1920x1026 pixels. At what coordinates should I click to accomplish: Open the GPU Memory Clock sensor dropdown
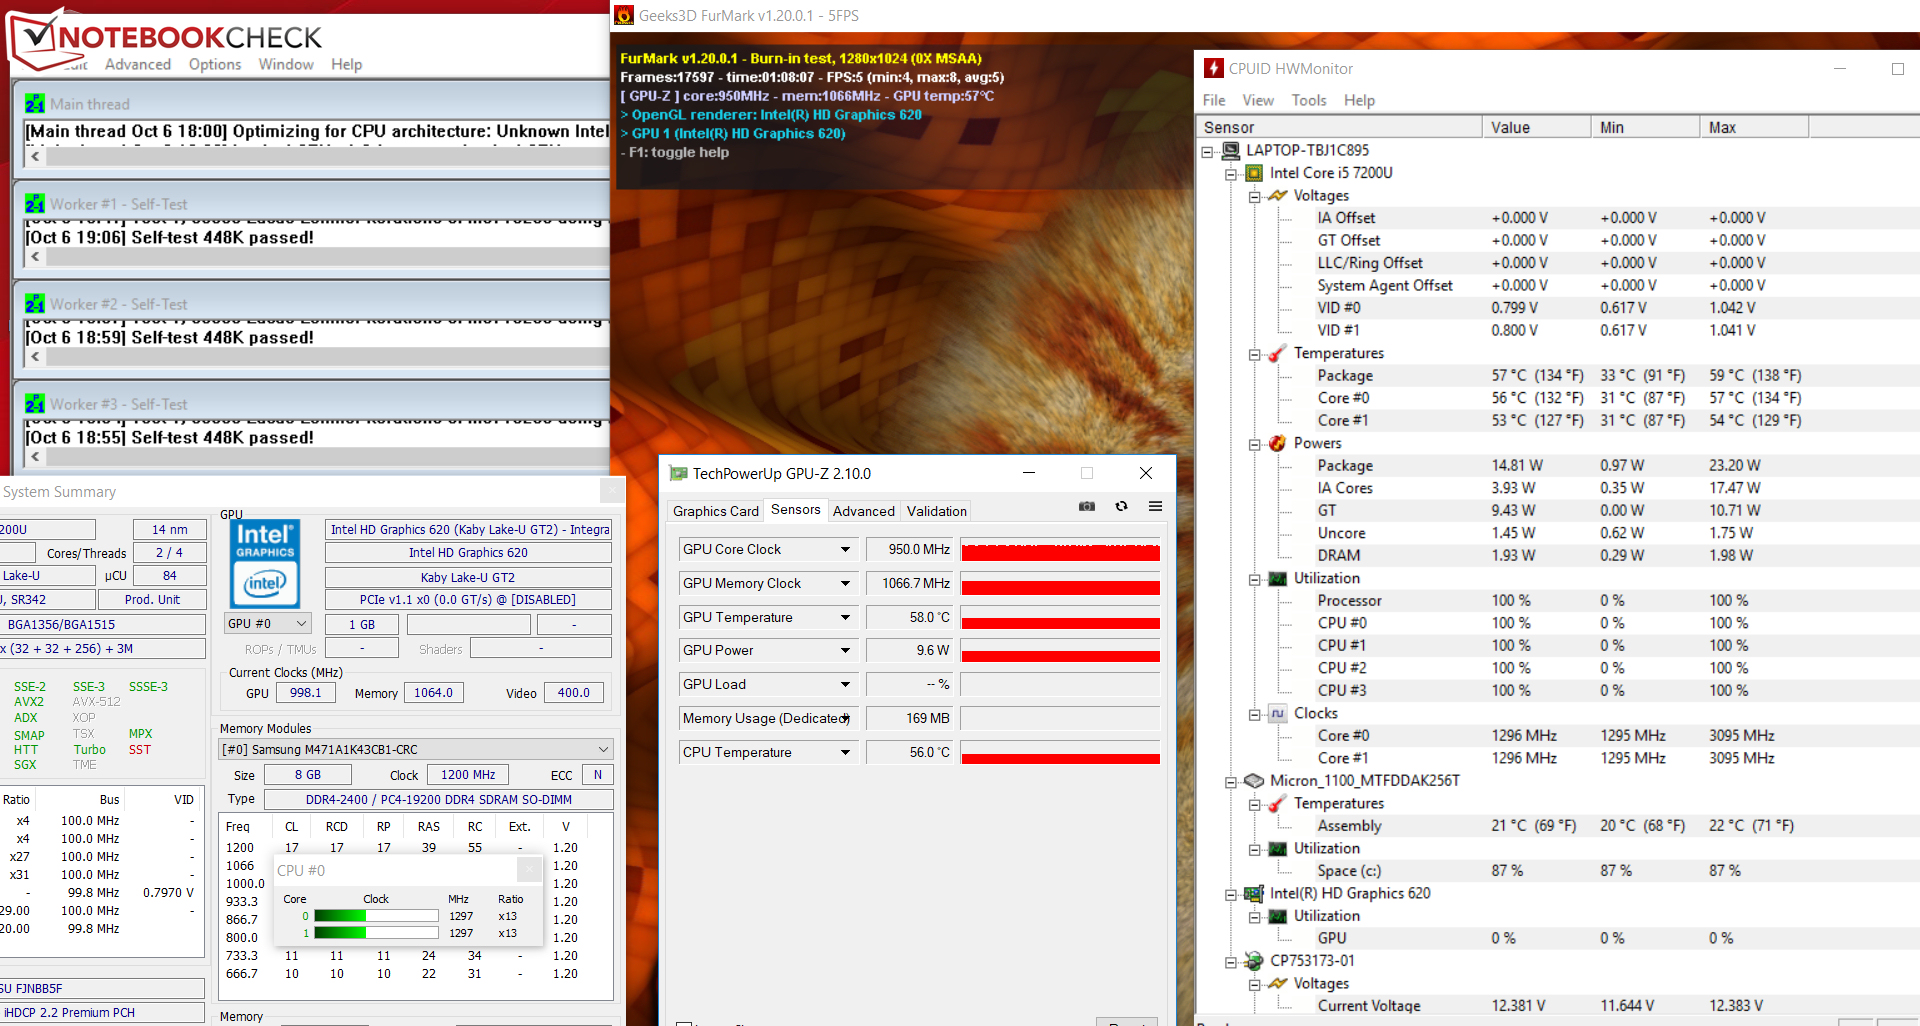(x=845, y=583)
